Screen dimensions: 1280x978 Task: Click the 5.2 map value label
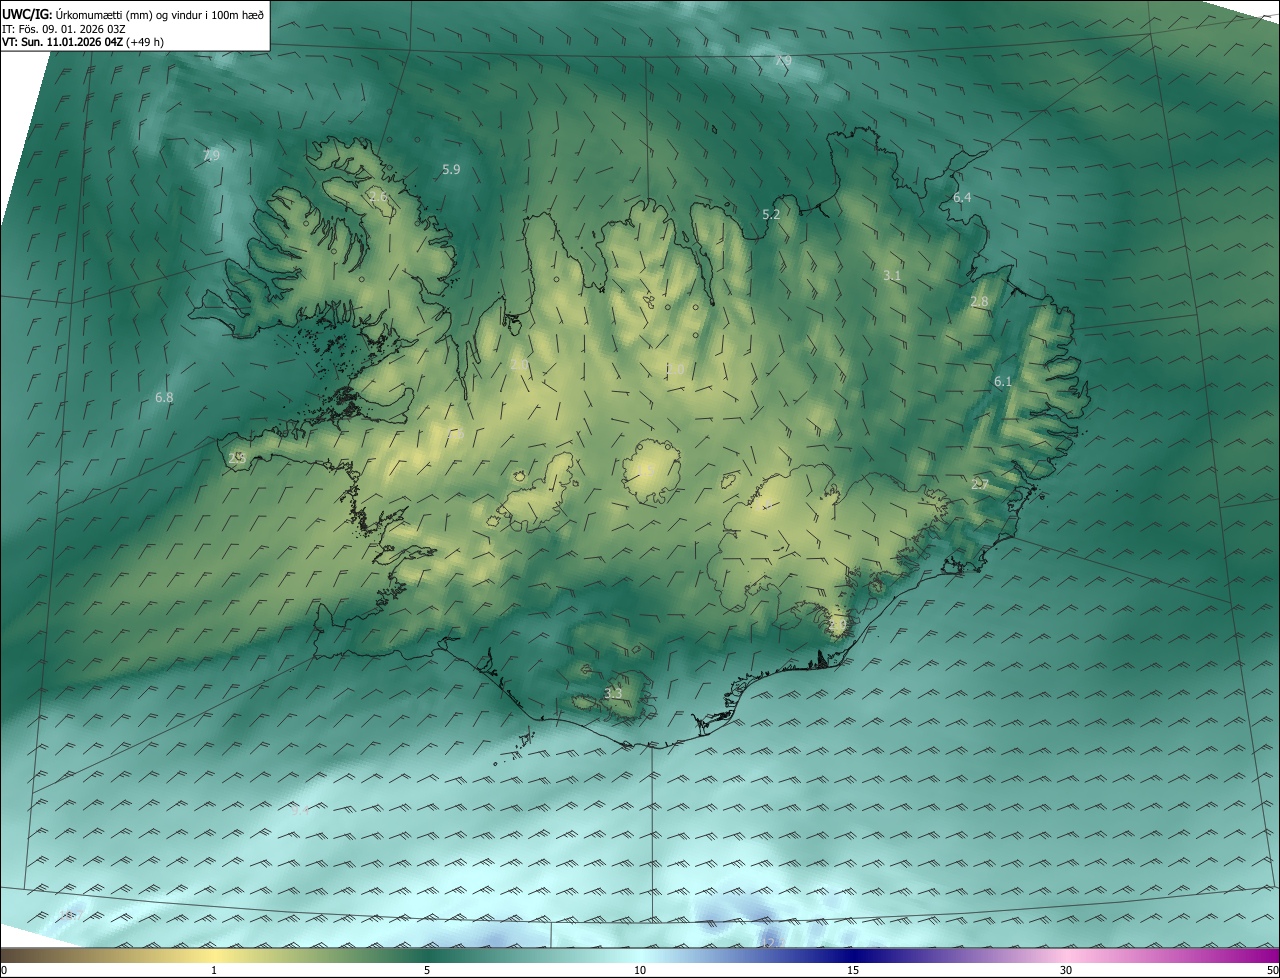point(771,214)
